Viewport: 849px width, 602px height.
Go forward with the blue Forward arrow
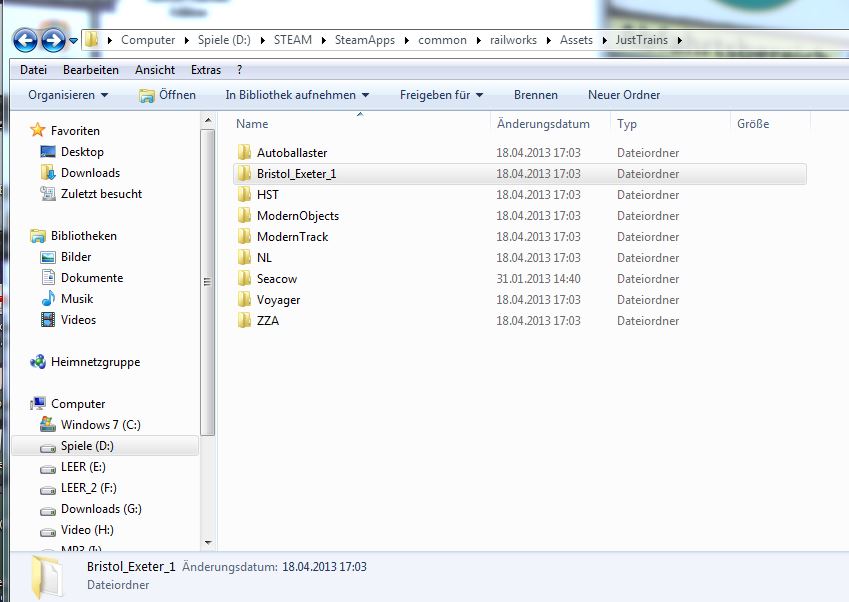coord(53,41)
